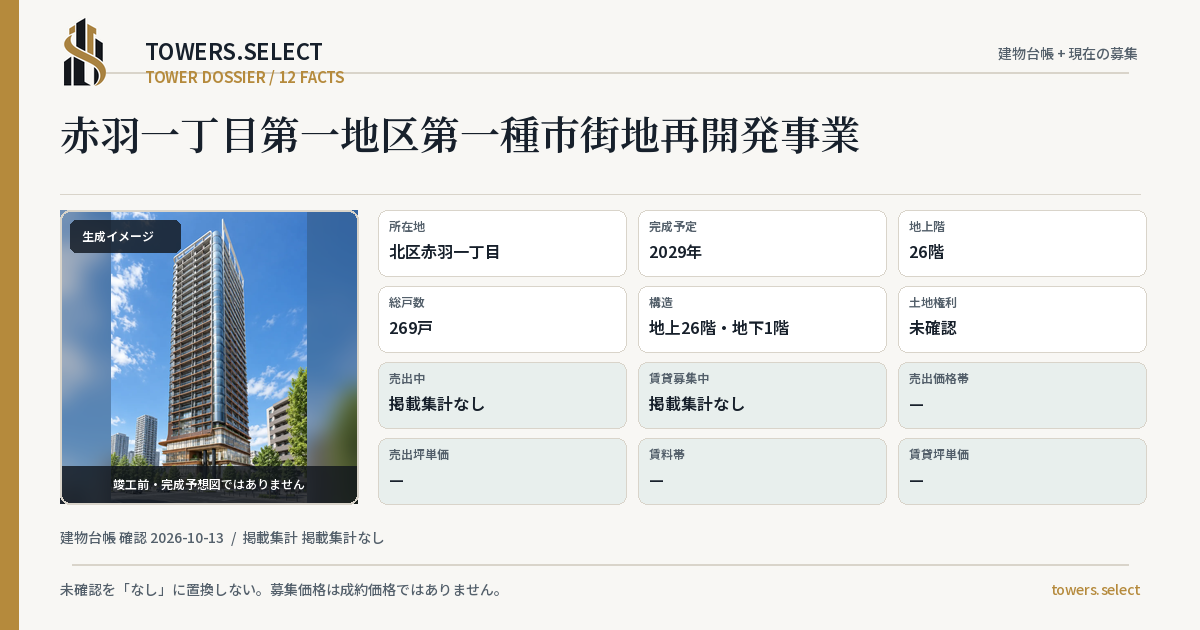
Task: Select the 赤羽一丁目第一地区 project title
Action: pyautogui.click(x=460, y=136)
